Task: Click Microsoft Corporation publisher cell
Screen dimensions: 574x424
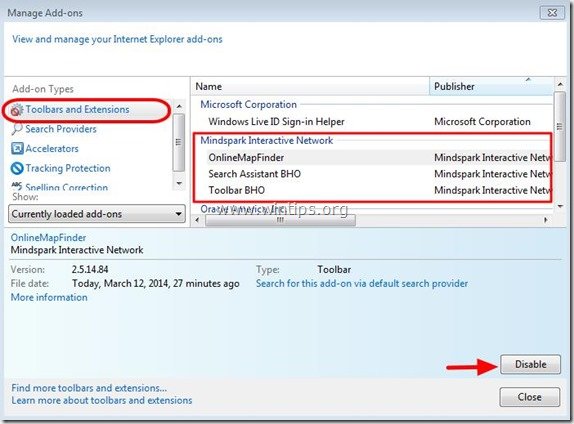Action: click(x=482, y=122)
